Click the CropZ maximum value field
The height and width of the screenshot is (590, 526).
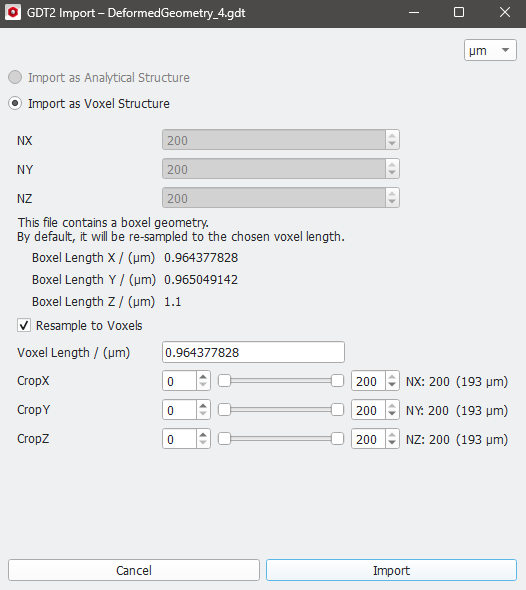(x=368, y=439)
